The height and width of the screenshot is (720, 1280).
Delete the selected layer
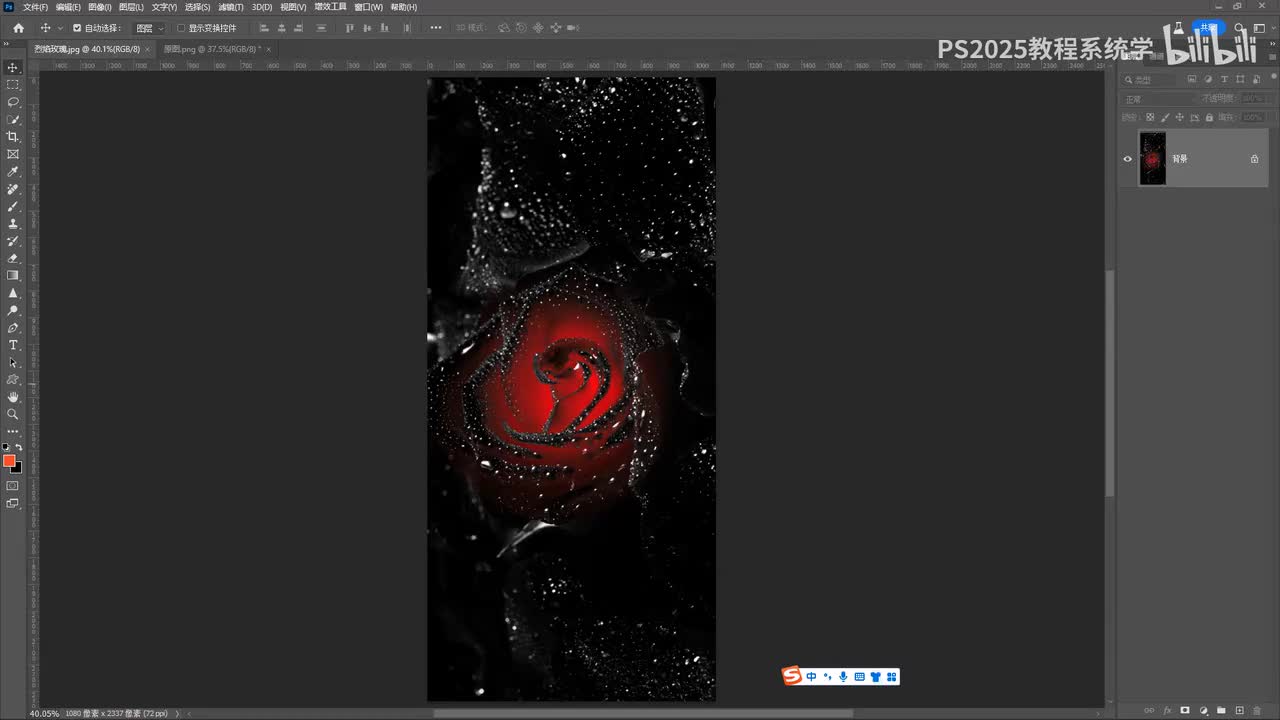click(x=1257, y=710)
